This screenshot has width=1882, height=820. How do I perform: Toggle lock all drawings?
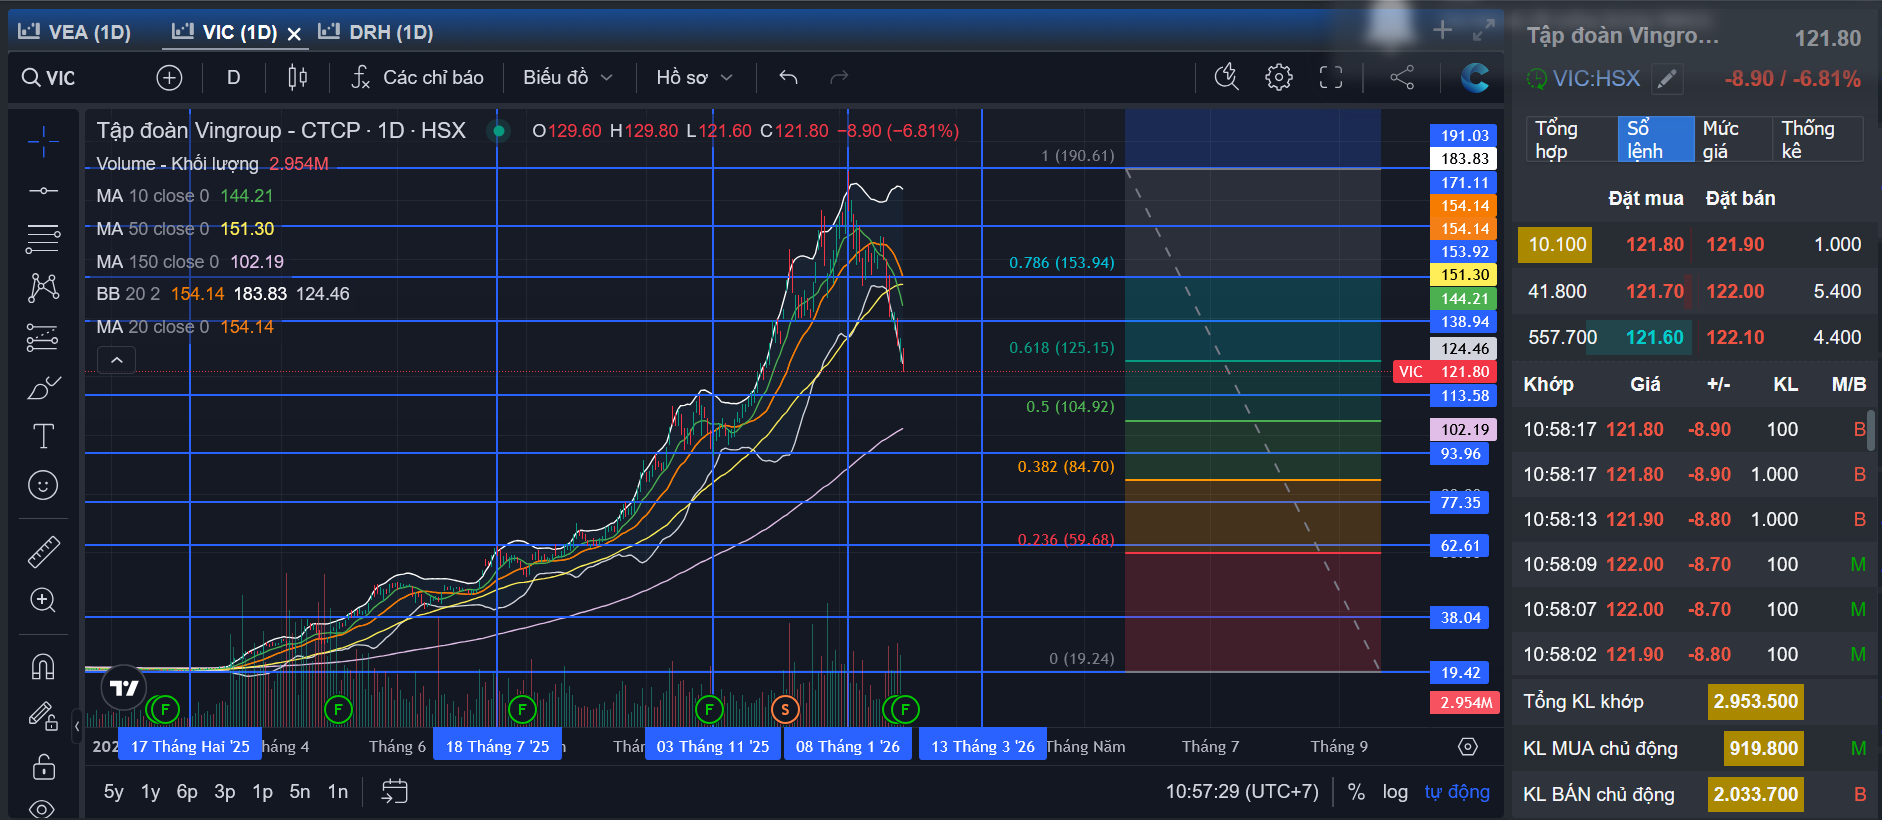tap(42, 767)
